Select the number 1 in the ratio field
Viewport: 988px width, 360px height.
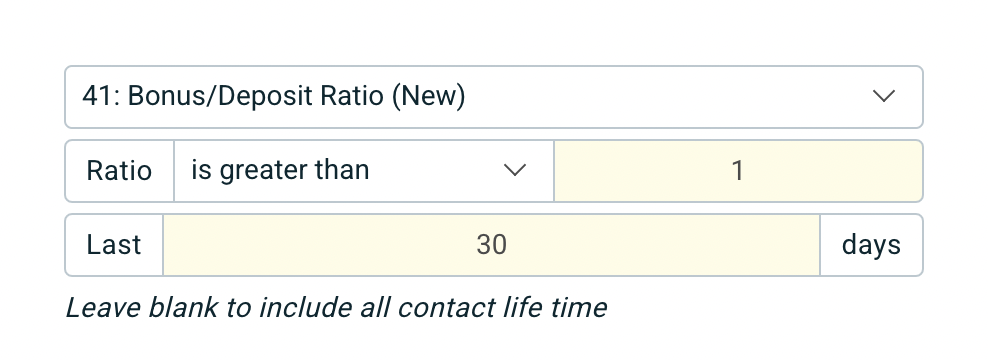coord(738,171)
